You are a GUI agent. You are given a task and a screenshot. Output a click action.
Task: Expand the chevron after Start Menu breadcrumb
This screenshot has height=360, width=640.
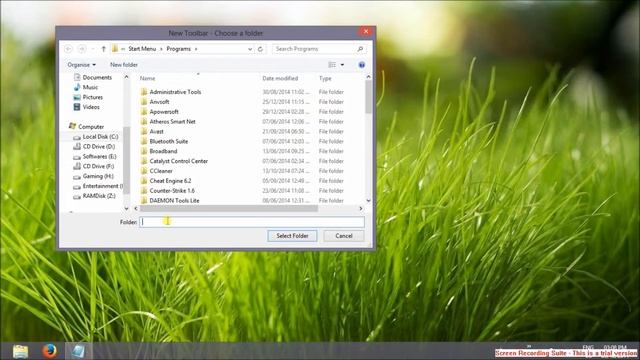tap(161, 49)
